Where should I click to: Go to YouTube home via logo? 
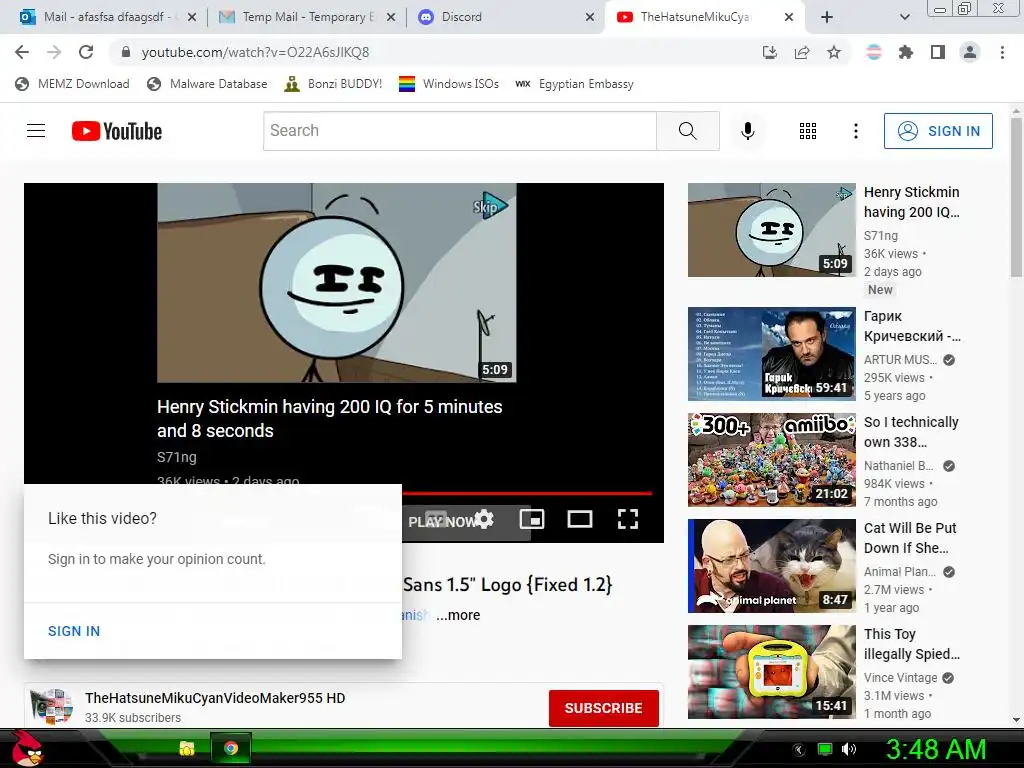tap(117, 131)
